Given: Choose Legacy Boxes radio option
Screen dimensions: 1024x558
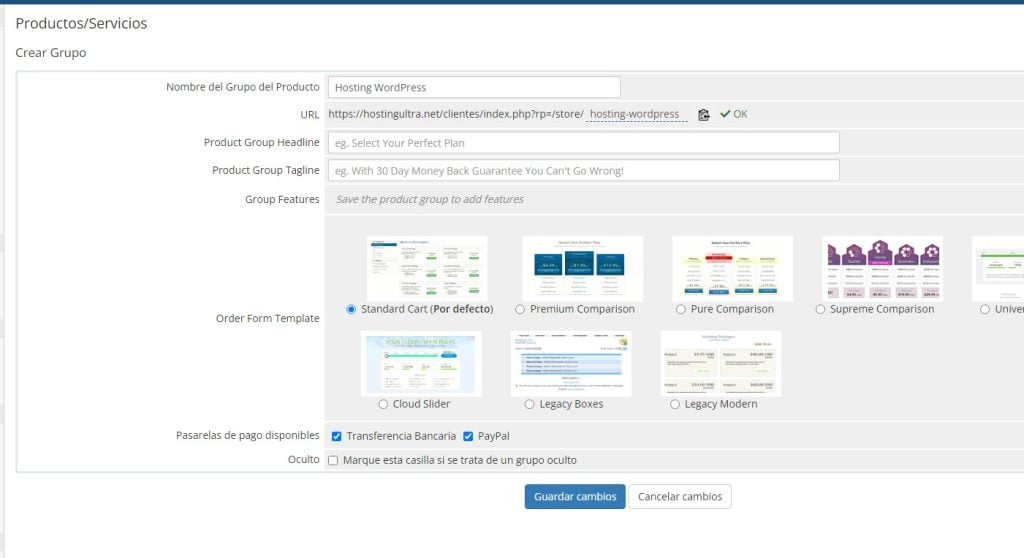Looking at the screenshot, I should click(530, 404).
